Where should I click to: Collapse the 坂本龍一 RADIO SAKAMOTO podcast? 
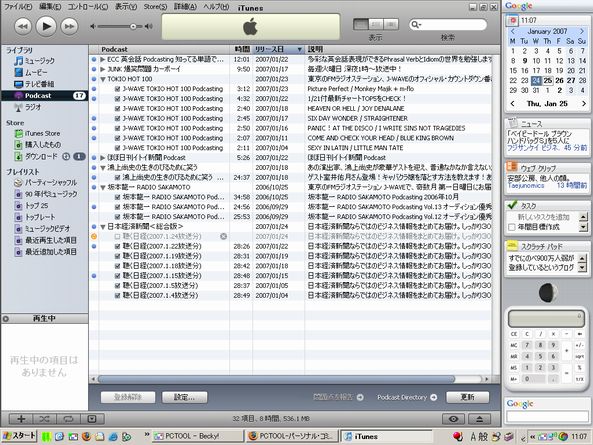102,187
